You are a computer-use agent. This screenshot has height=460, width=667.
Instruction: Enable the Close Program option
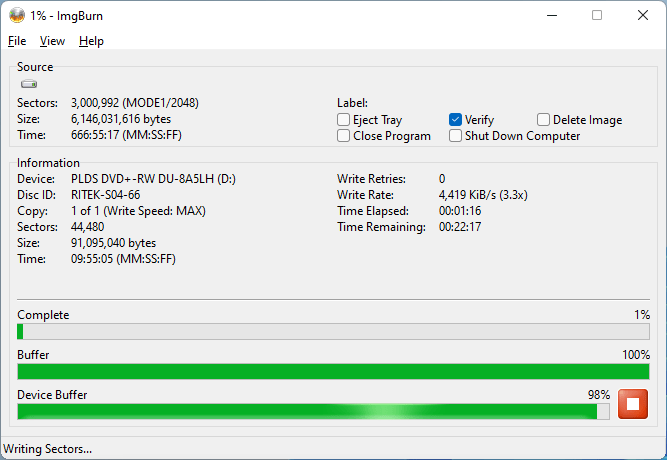point(344,136)
